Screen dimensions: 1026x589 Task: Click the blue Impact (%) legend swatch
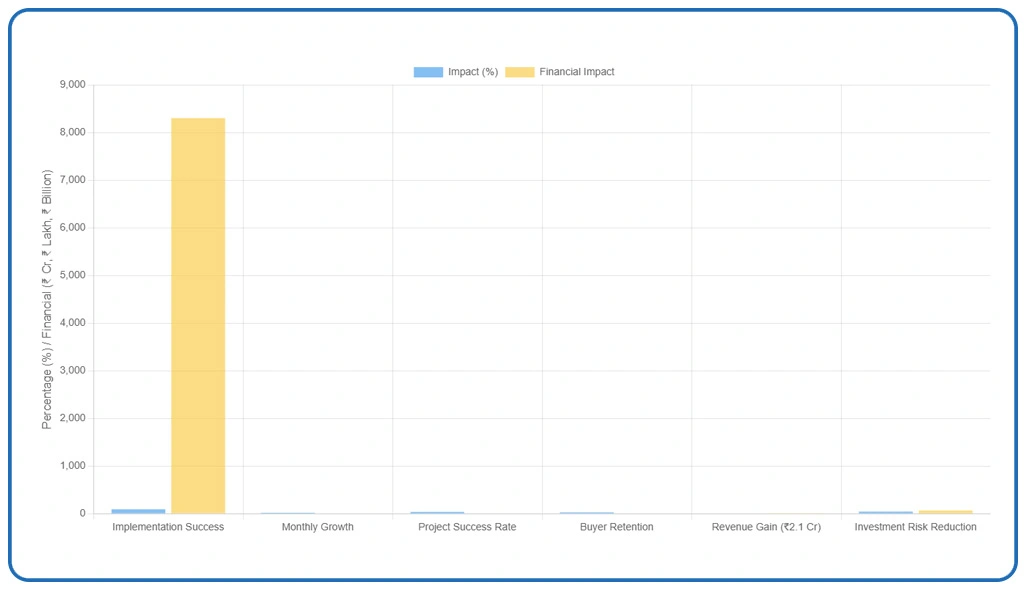coord(428,72)
